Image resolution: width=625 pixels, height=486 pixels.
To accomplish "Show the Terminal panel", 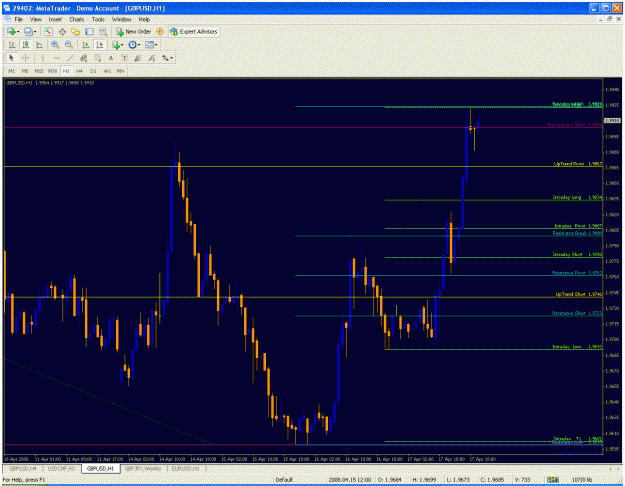I will point(89,31).
